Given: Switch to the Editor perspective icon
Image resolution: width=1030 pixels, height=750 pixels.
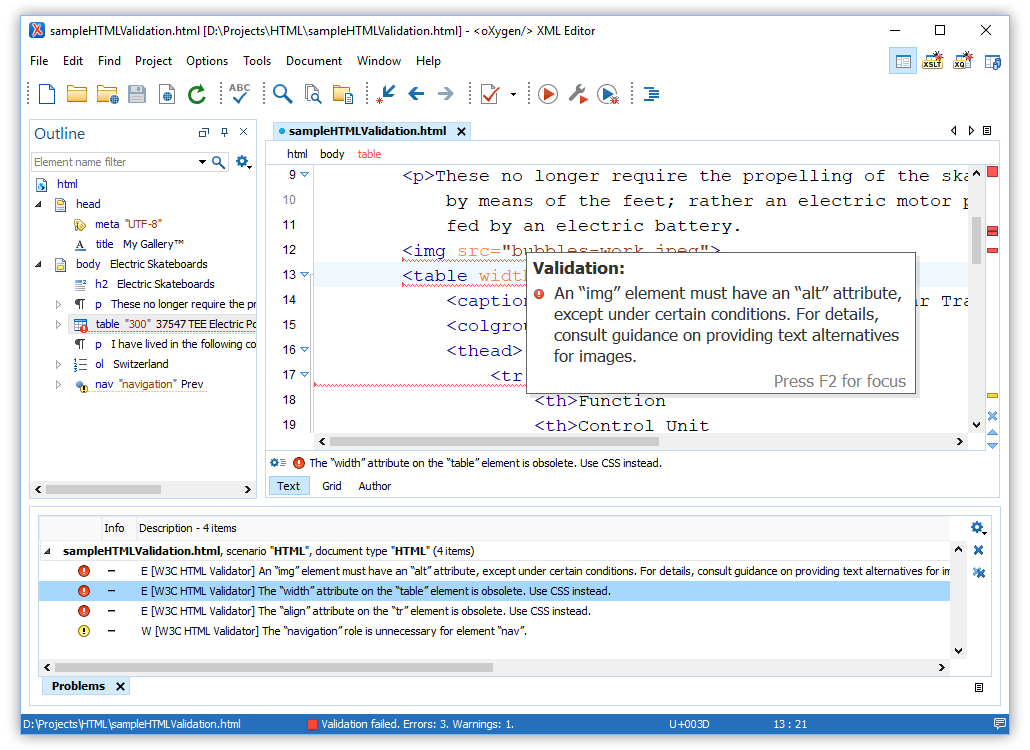Looking at the screenshot, I should point(903,62).
